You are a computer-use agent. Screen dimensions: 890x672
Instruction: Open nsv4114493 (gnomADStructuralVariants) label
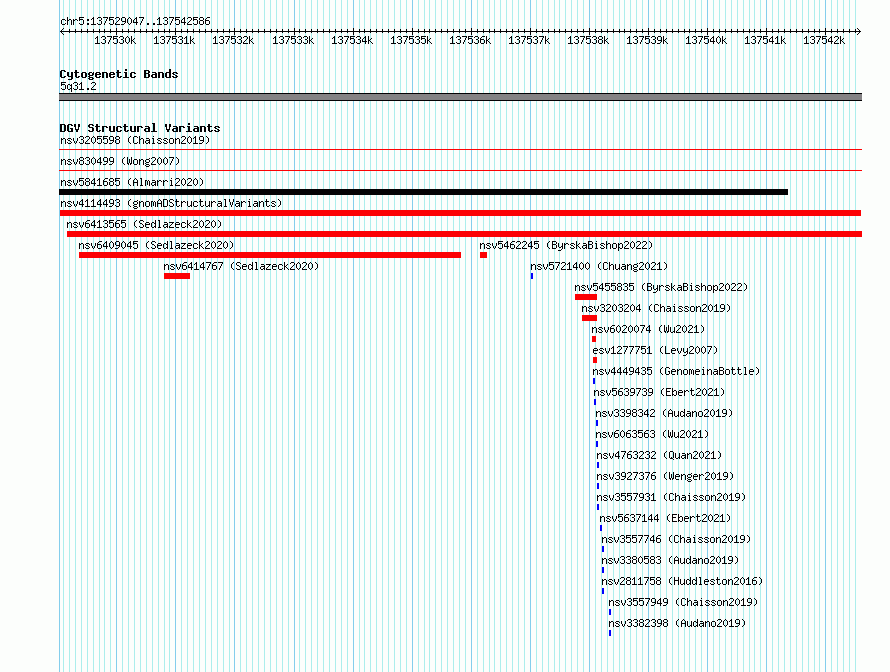click(x=171, y=203)
